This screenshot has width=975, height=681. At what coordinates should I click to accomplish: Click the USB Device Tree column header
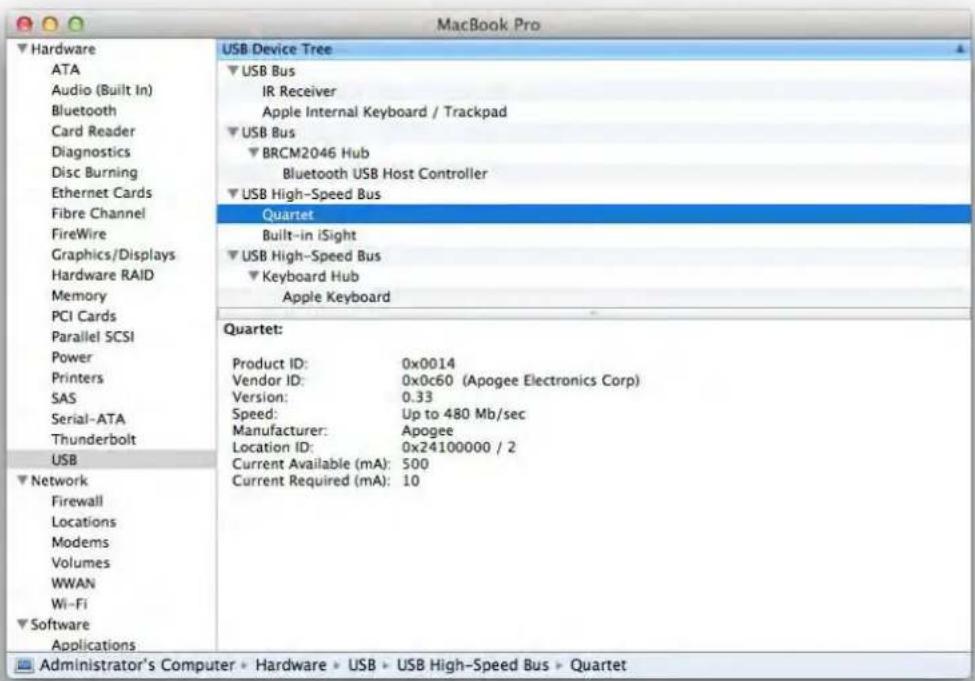[x=594, y=49]
